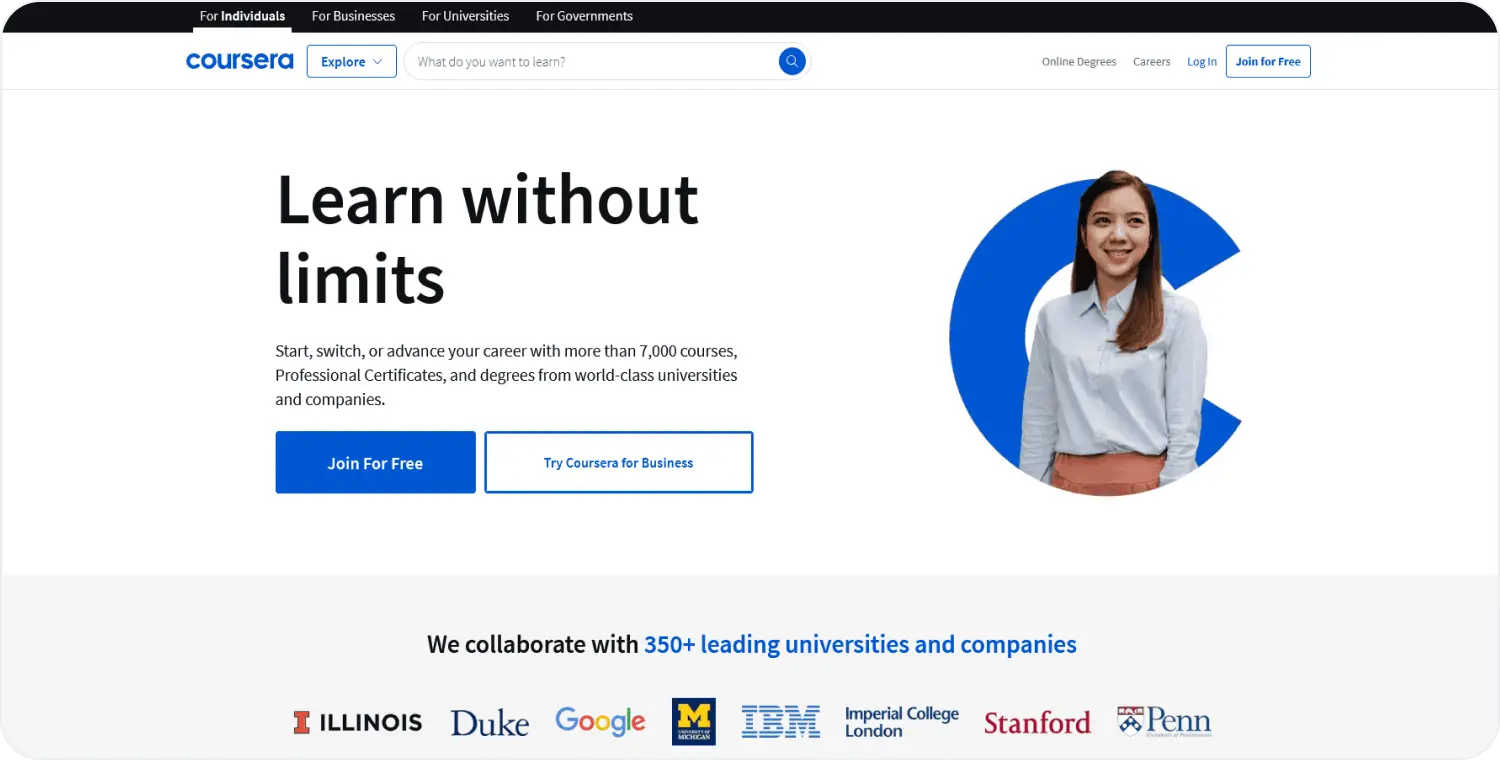
Task: Click the Coursera logo
Action: (x=239, y=60)
